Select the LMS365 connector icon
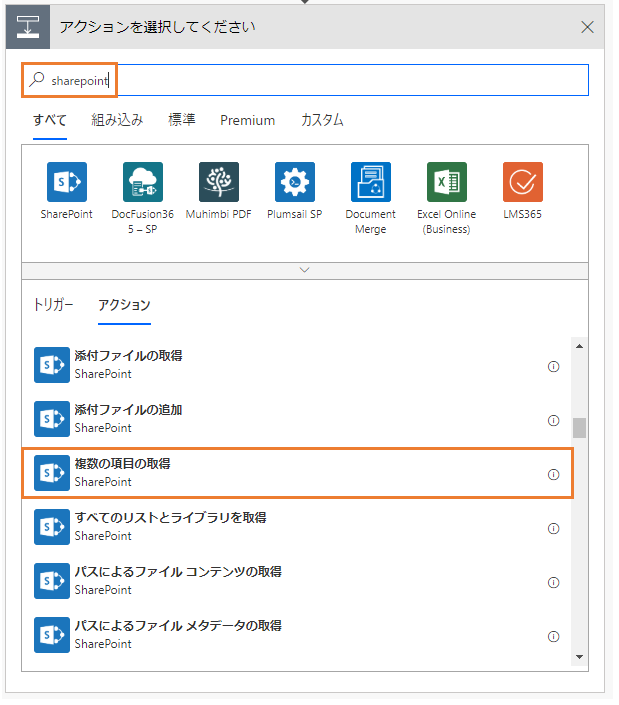The width and height of the screenshot is (619, 705). 522,182
